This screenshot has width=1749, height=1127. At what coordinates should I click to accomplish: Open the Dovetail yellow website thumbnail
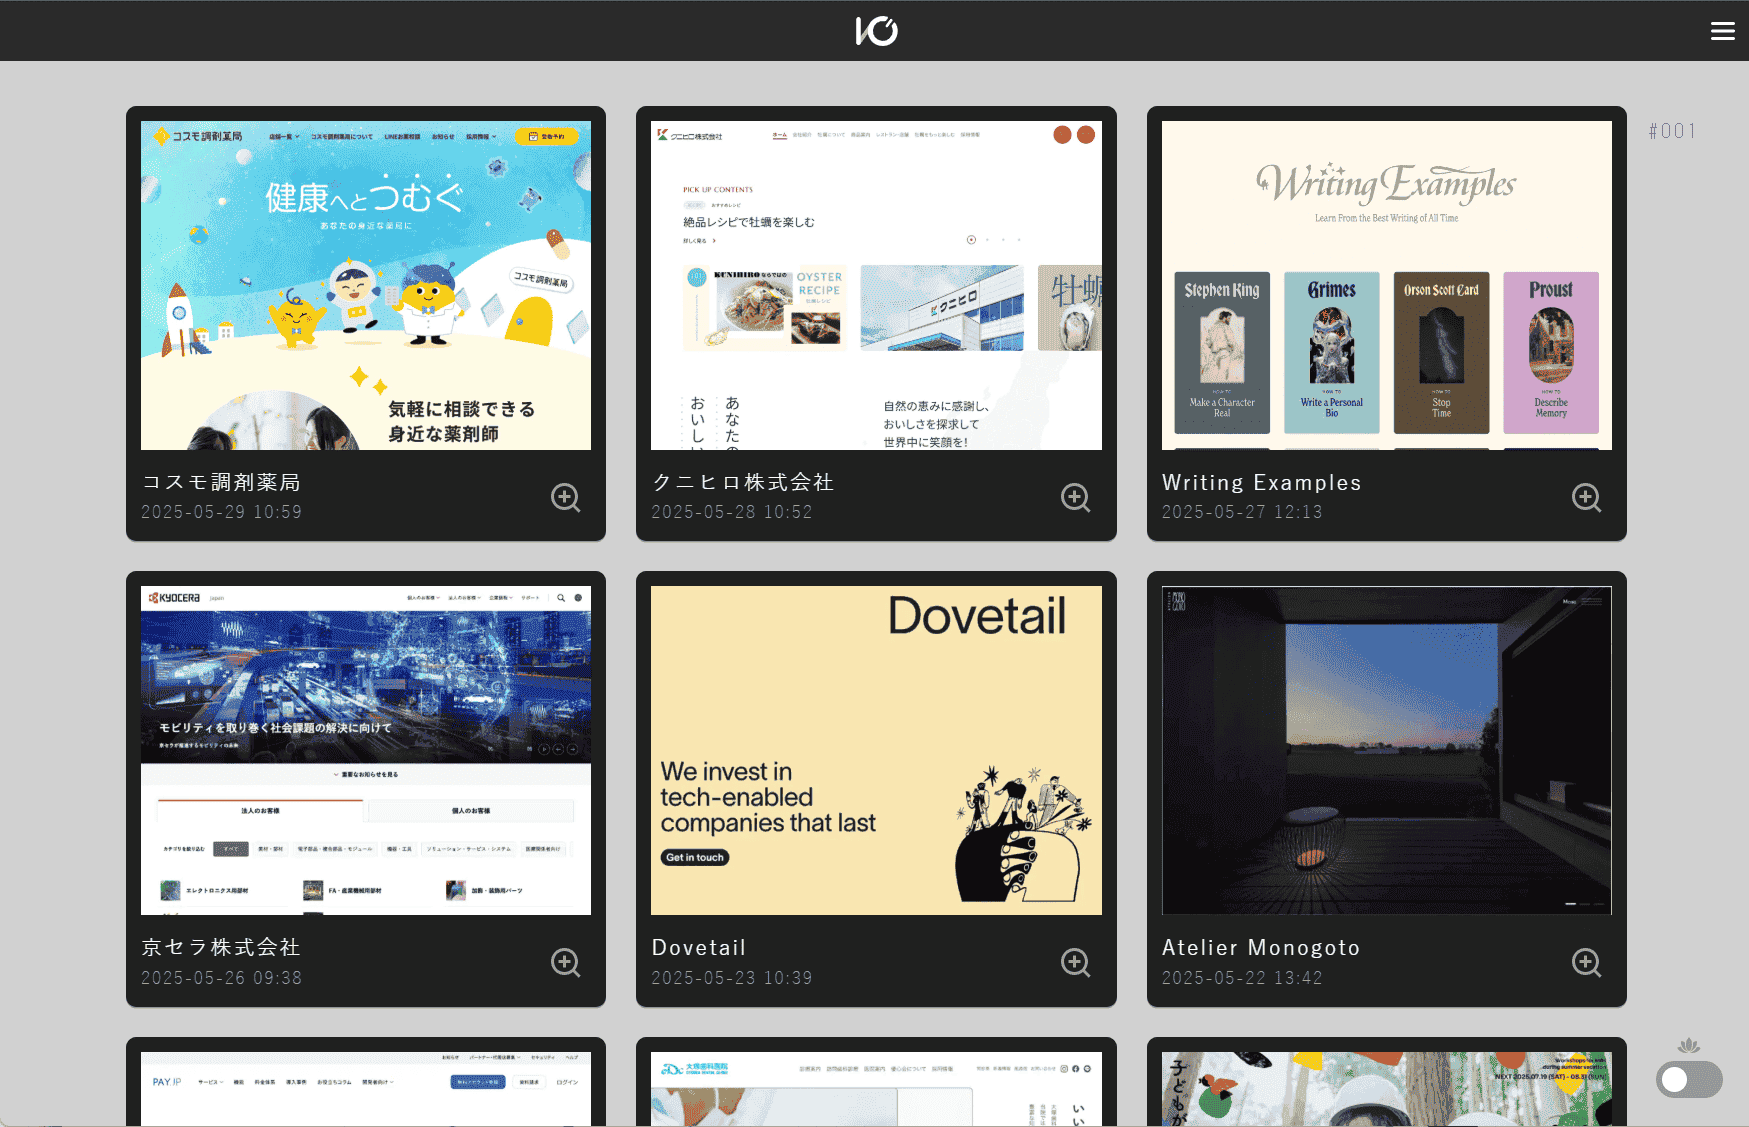[876, 750]
